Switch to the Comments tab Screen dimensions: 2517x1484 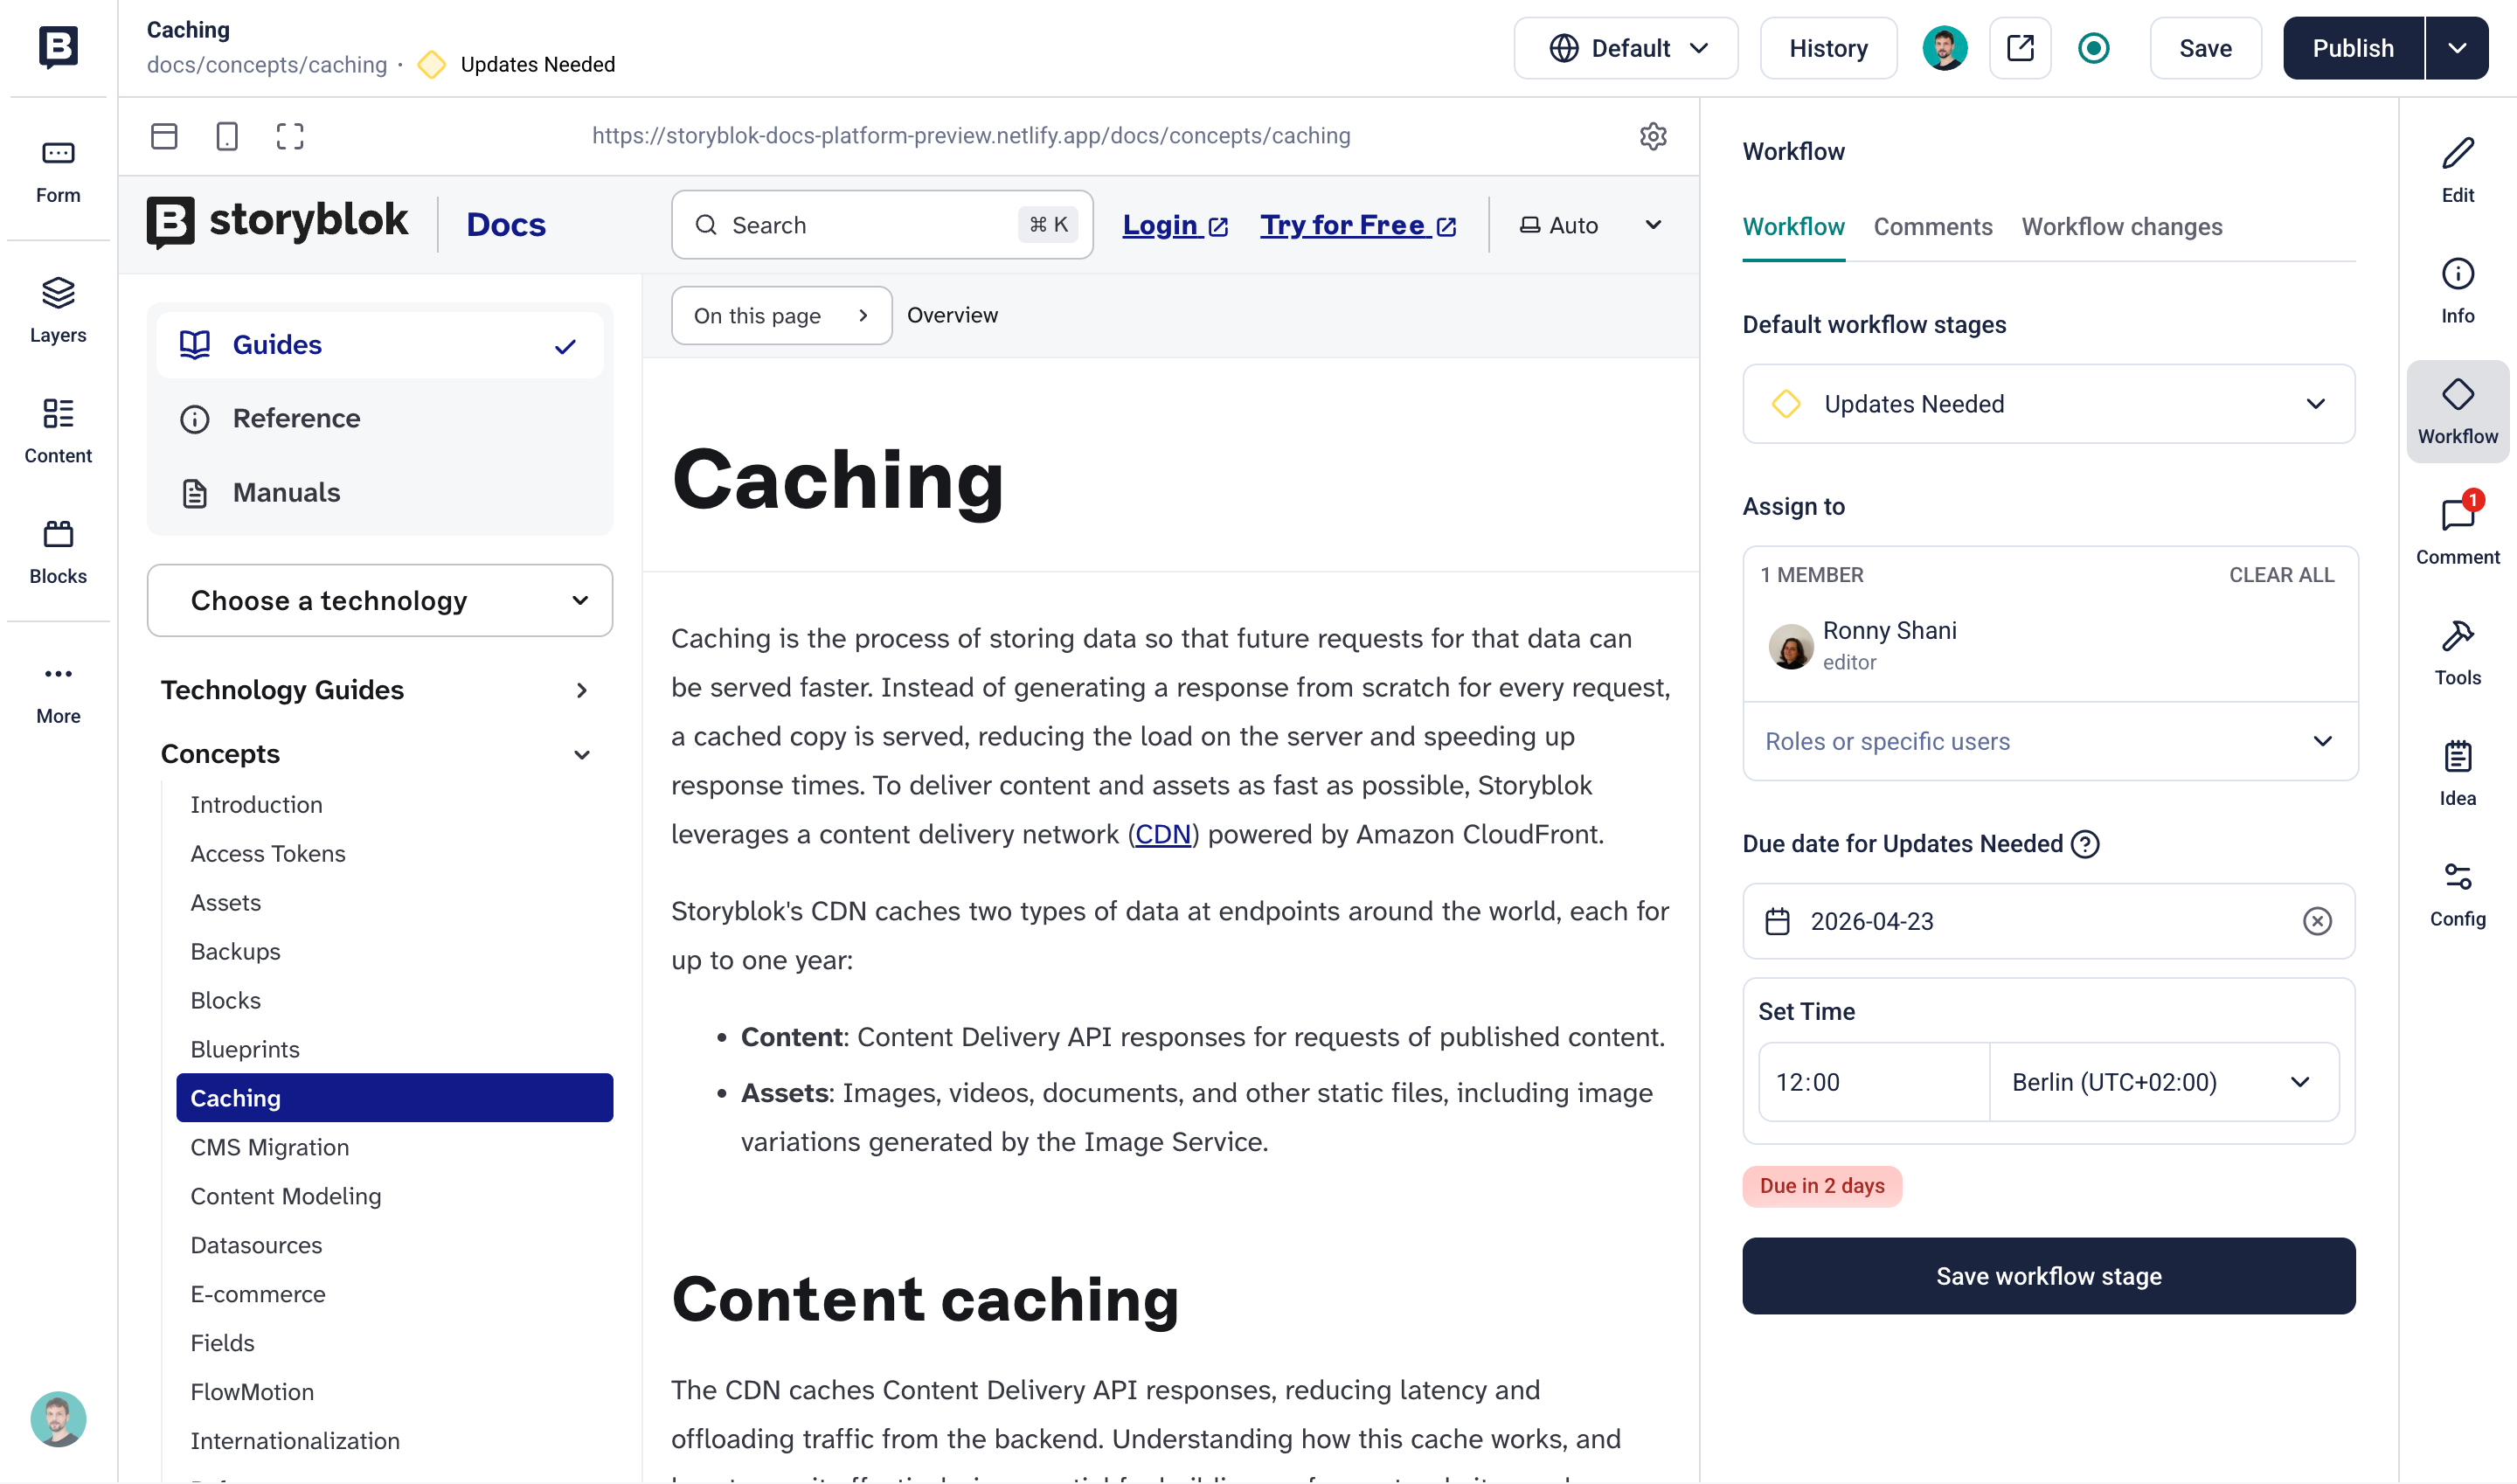(x=1932, y=227)
